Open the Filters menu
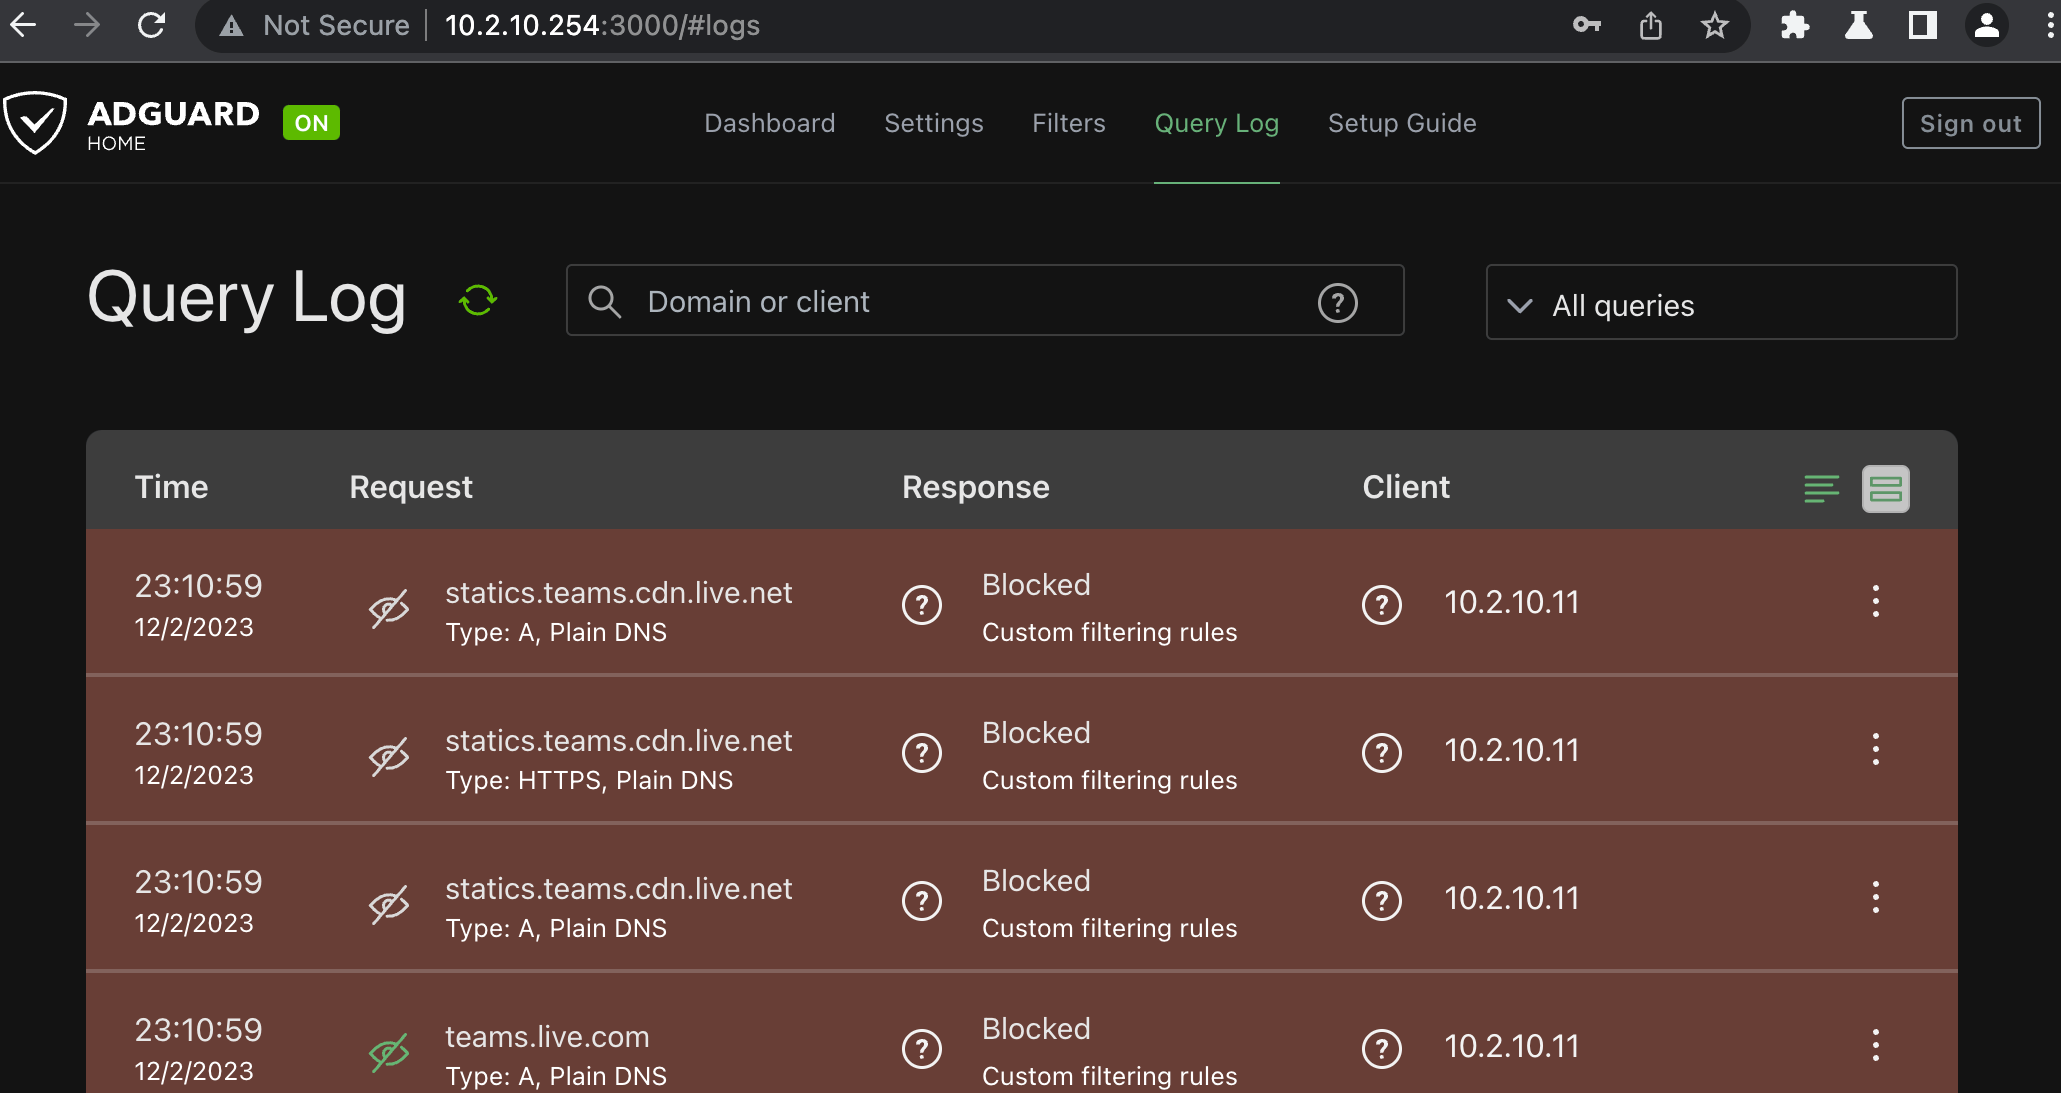Image resolution: width=2061 pixels, height=1093 pixels. (1068, 123)
